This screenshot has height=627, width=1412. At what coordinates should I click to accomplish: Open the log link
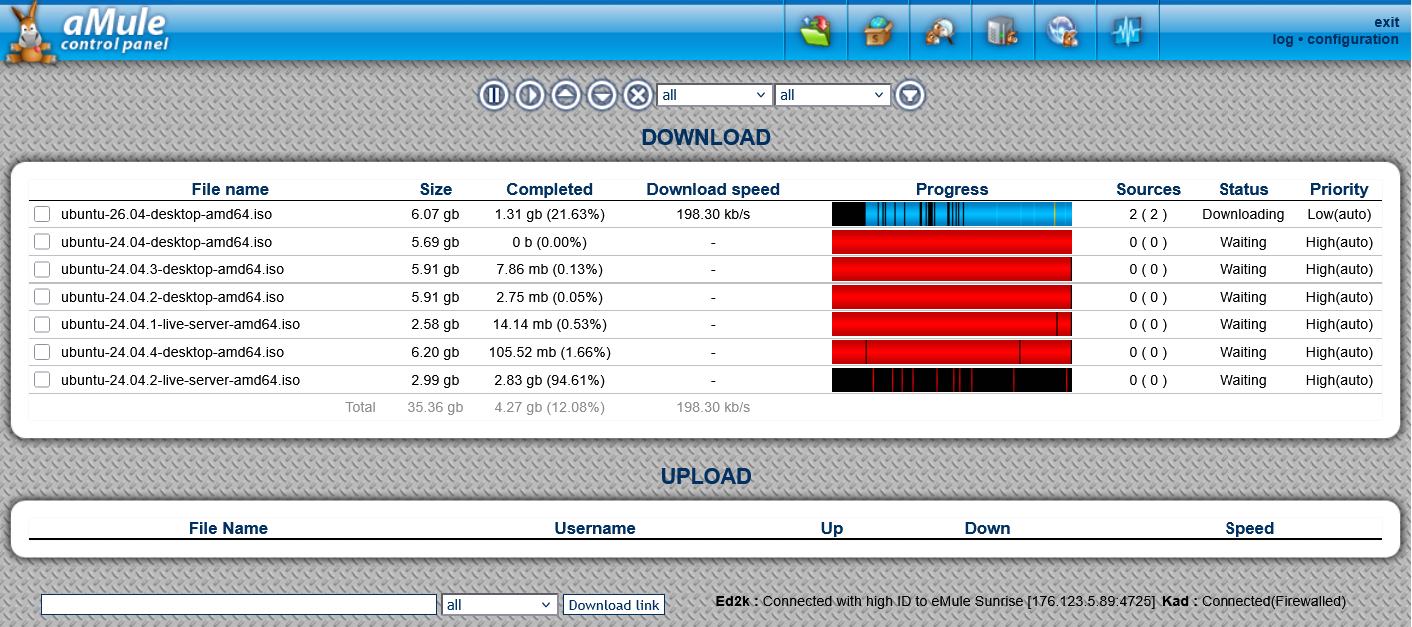(x=1283, y=39)
